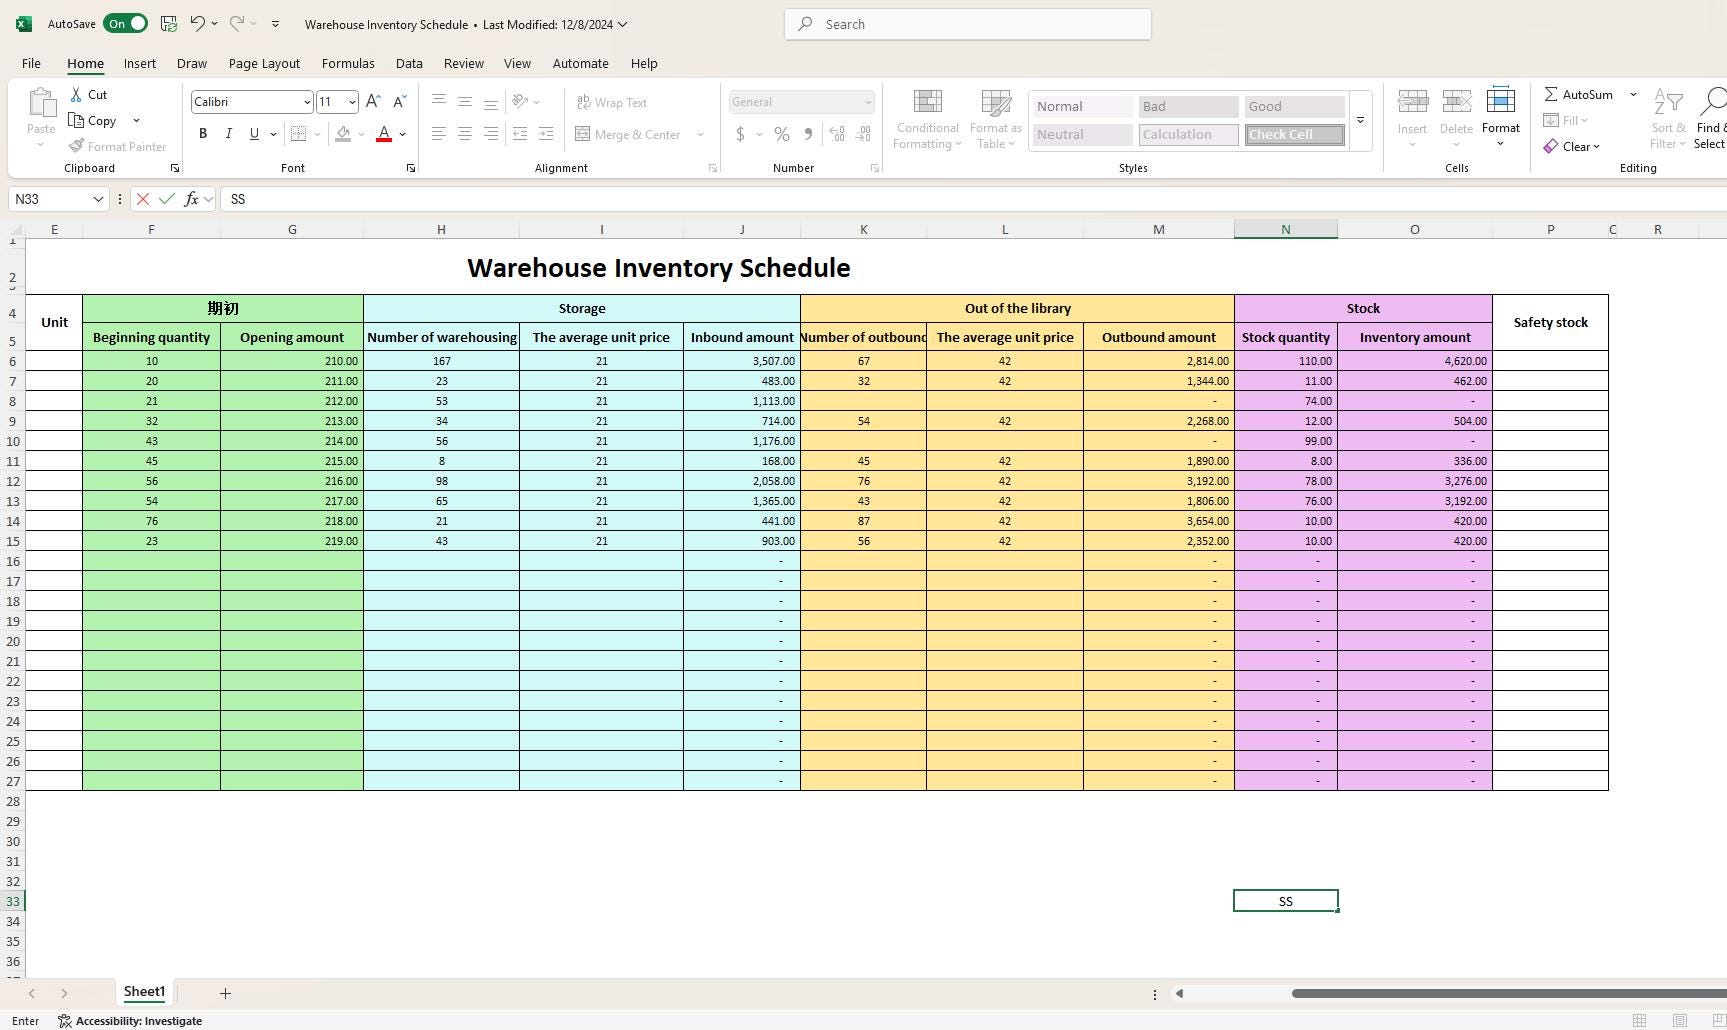Turn off AutoSave
The height and width of the screenshot is (1030, 1727).
coord(125,23)
